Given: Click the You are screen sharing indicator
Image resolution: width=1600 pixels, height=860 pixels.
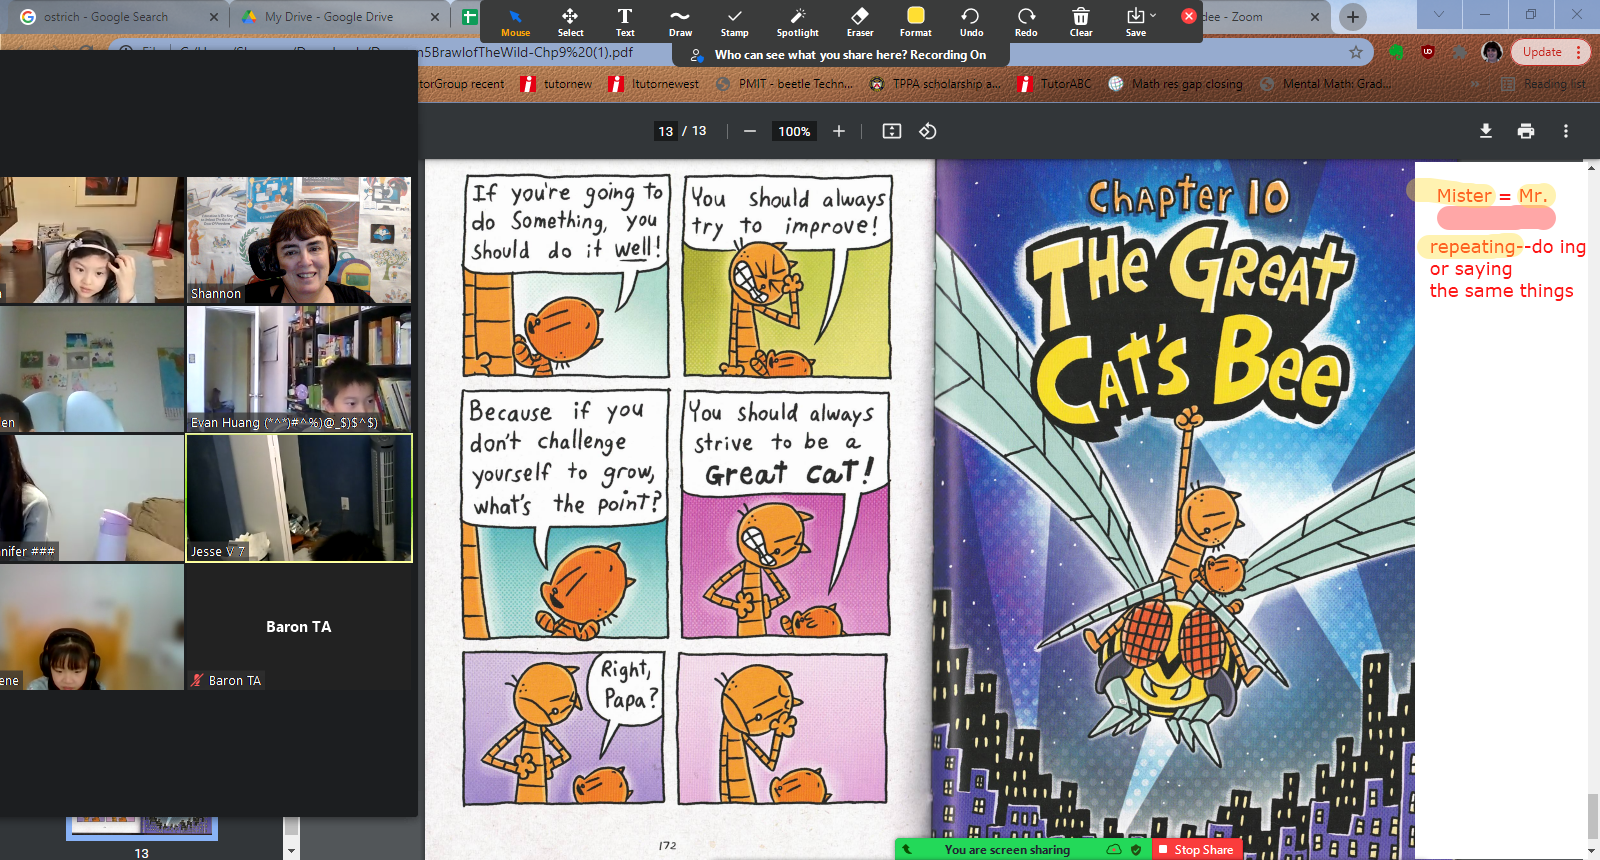Looking at the screenshot, I should coord(1007,849).
